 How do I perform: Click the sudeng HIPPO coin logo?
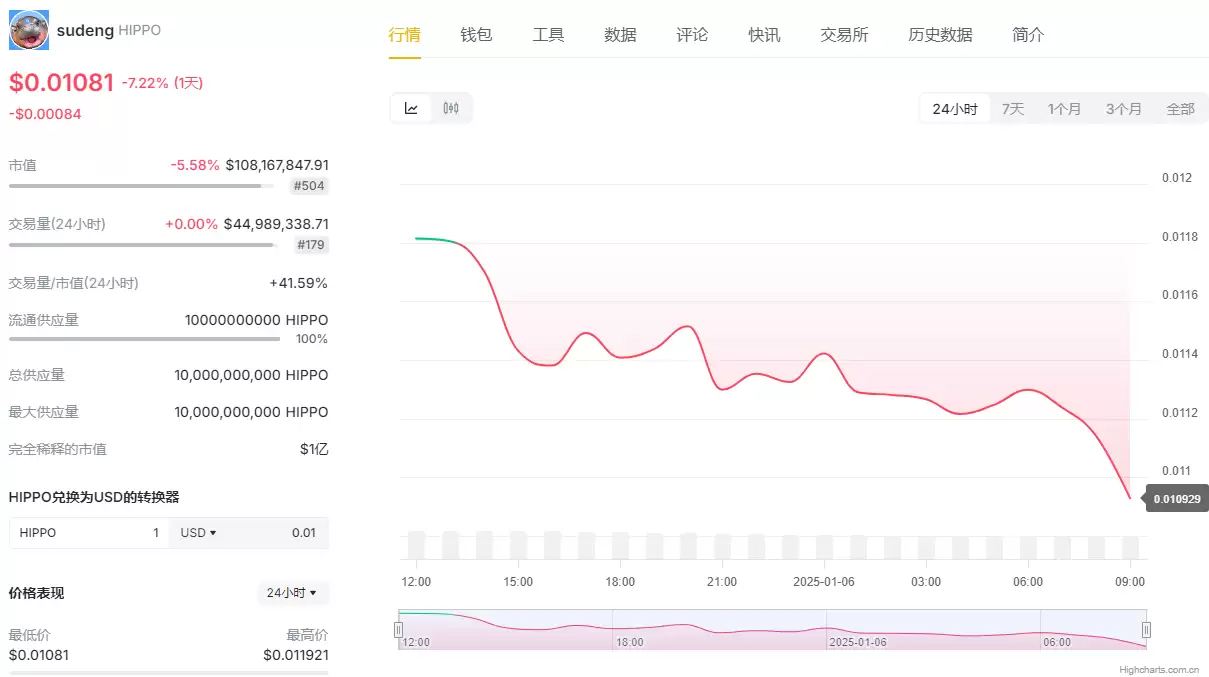click(28, 30)
